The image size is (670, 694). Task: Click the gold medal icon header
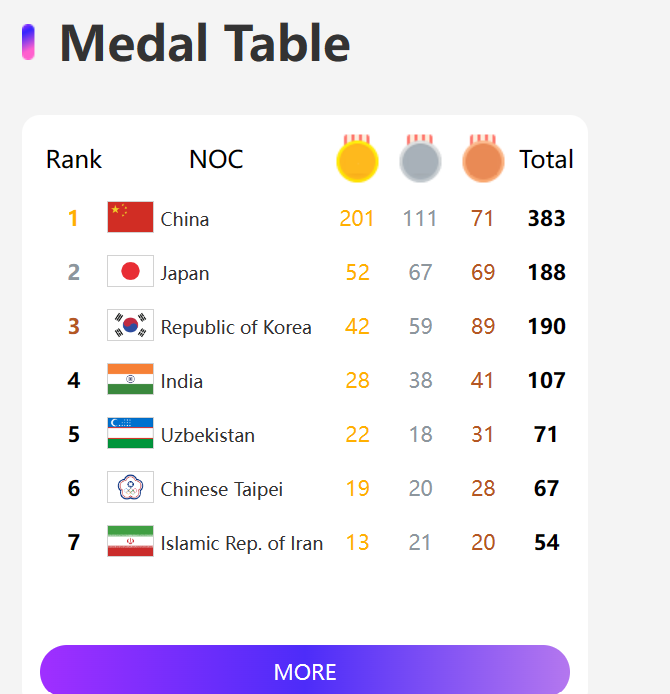(x=357, y=160)
